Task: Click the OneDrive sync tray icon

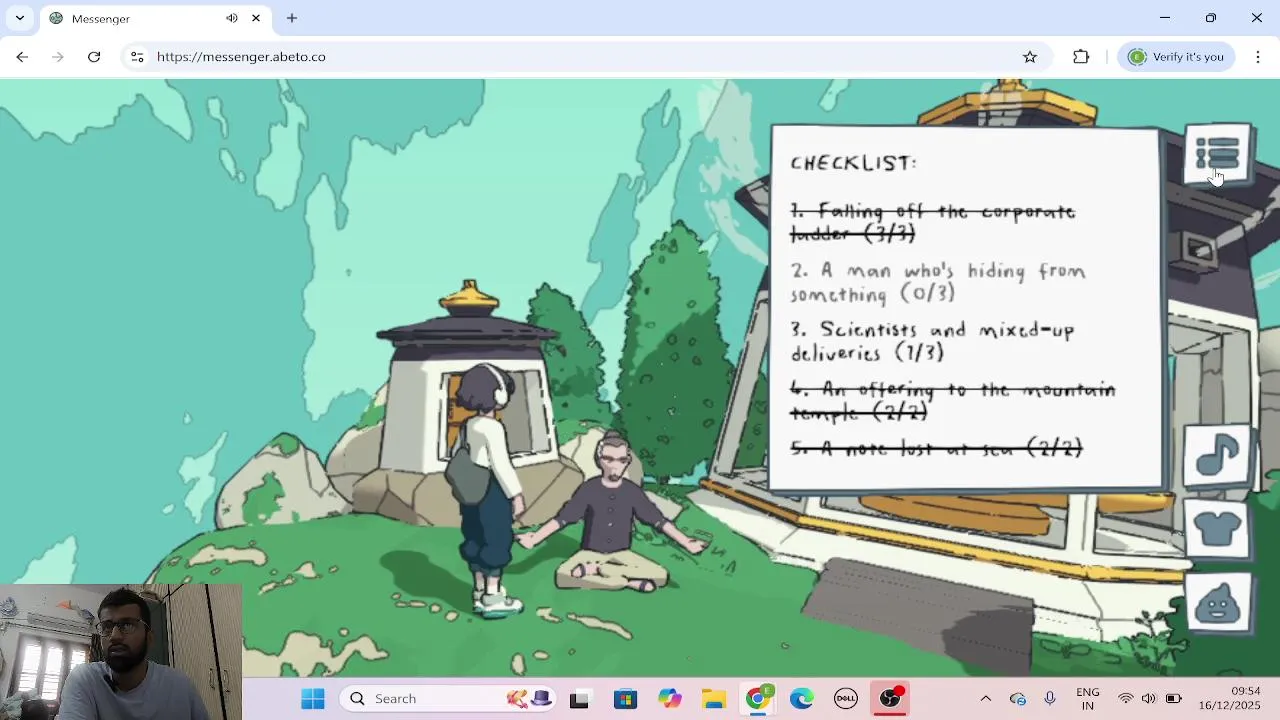Action: 1018,699
